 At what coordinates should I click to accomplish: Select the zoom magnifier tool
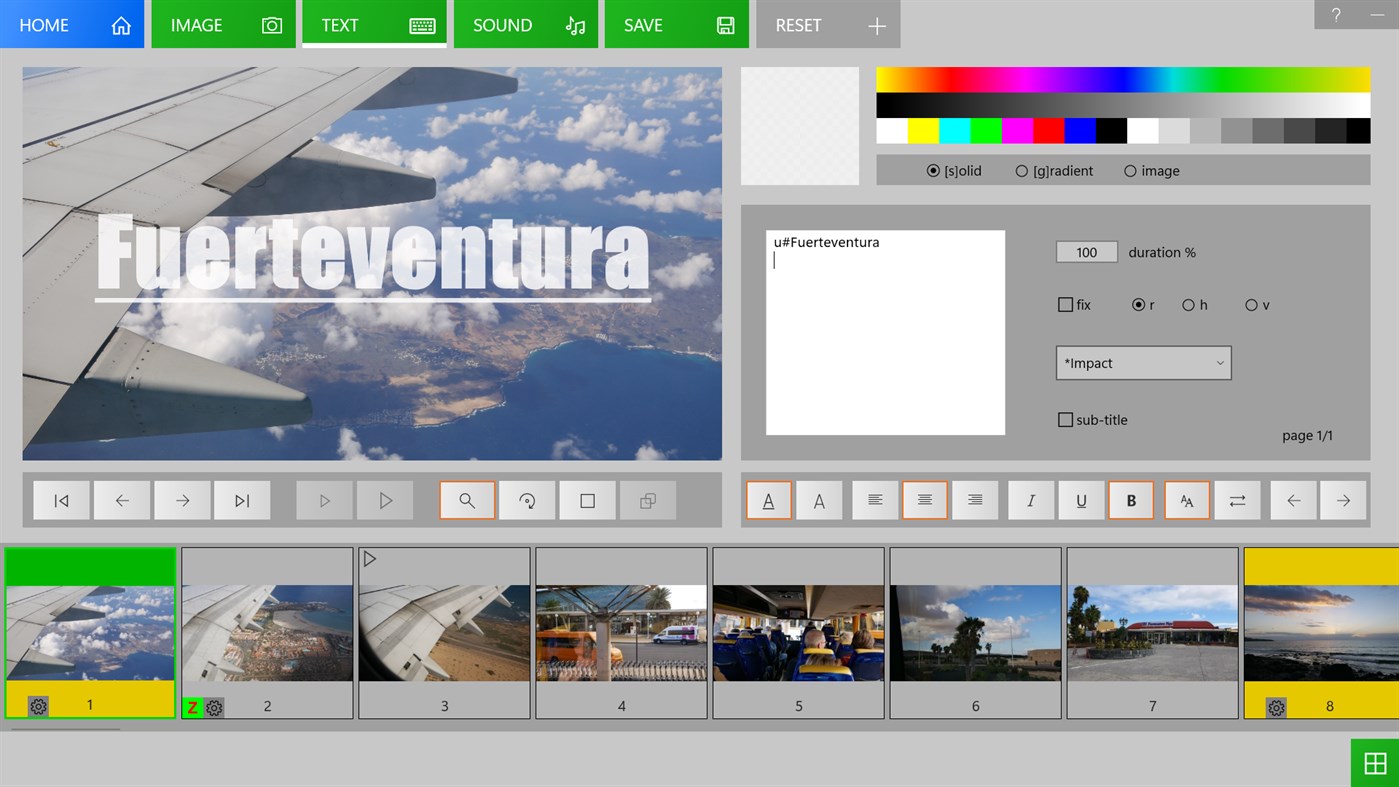coord(466,500)
